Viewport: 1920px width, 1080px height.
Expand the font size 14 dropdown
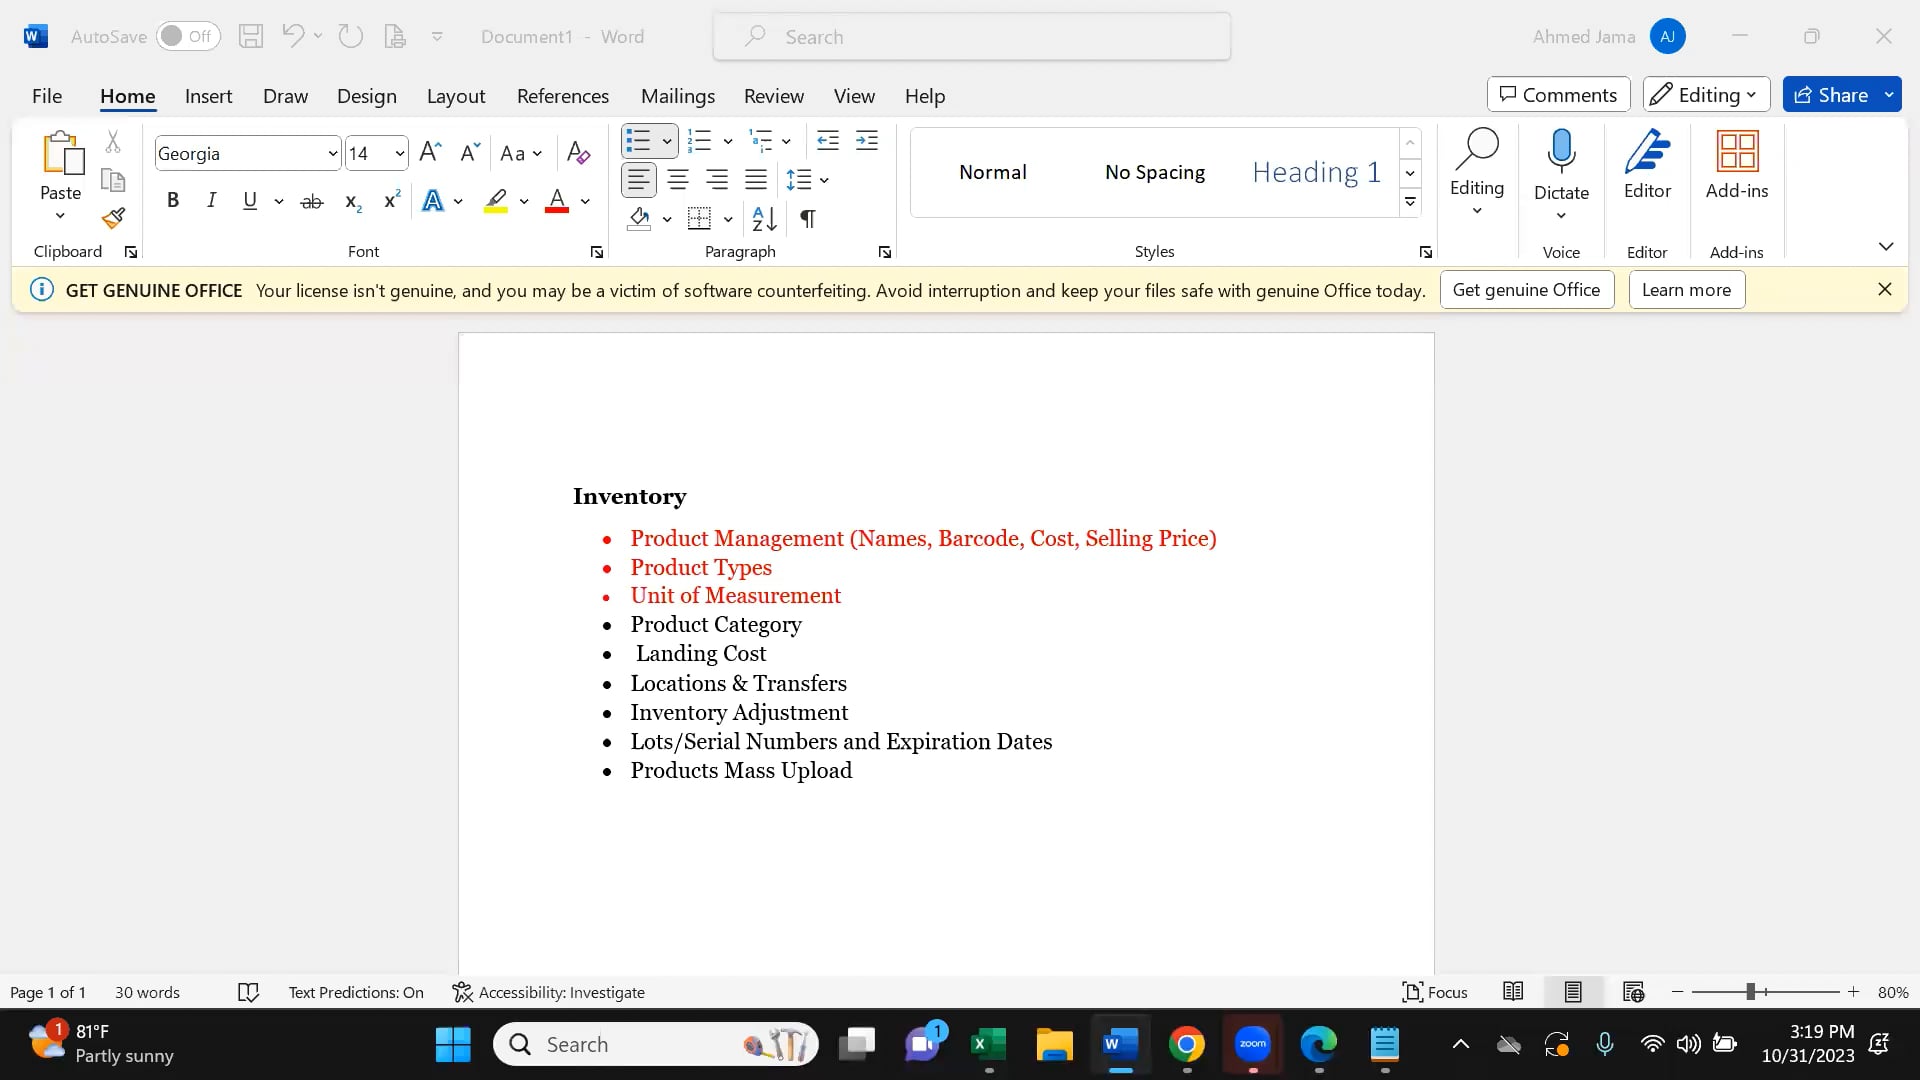tap(399, 154)
